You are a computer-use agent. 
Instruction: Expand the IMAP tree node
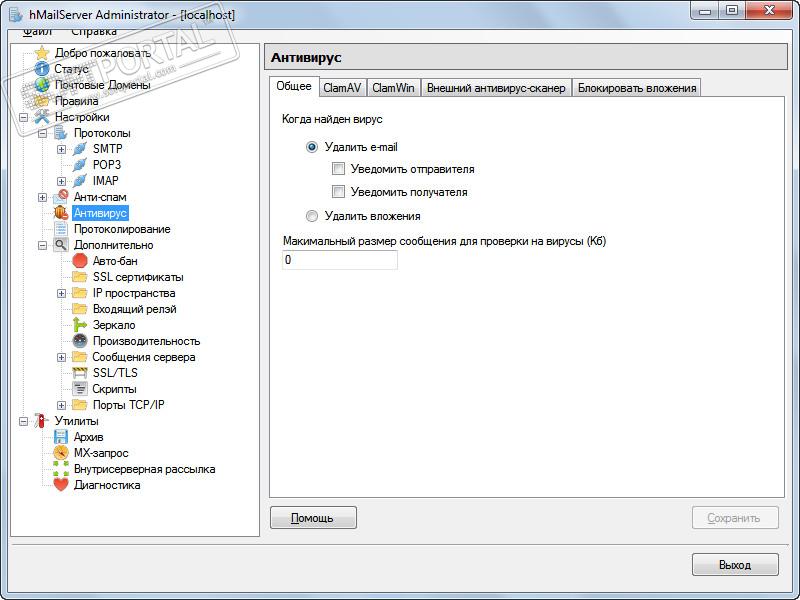[61, 181]
